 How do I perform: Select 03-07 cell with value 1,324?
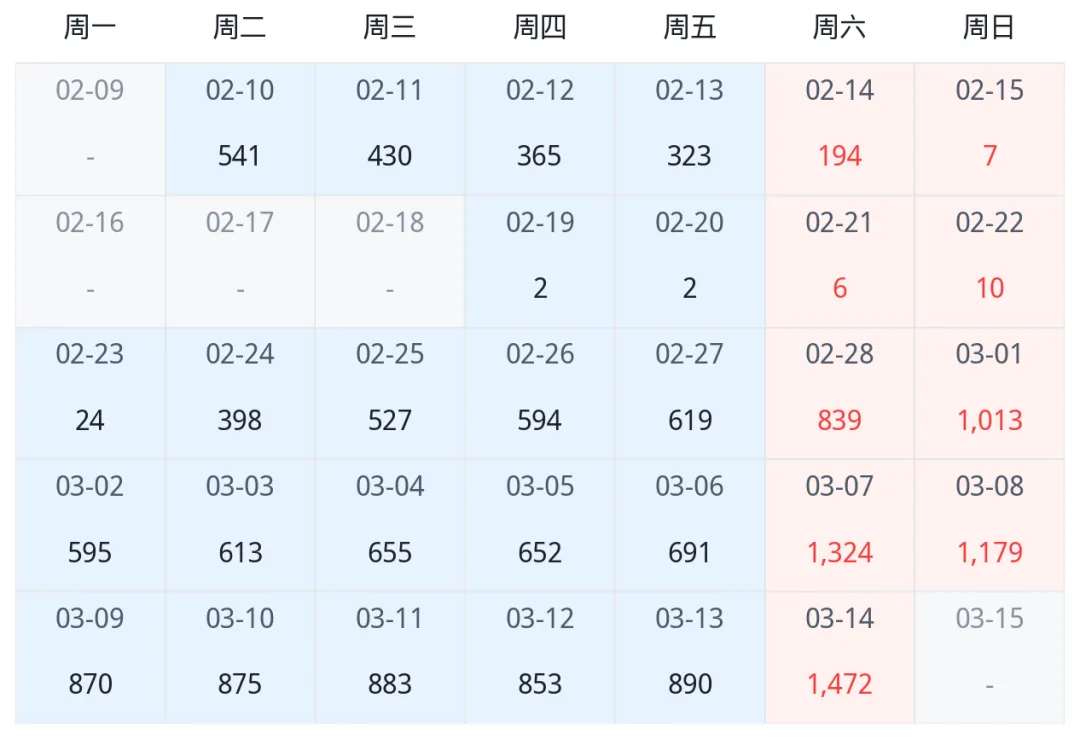tap(840, 525)
